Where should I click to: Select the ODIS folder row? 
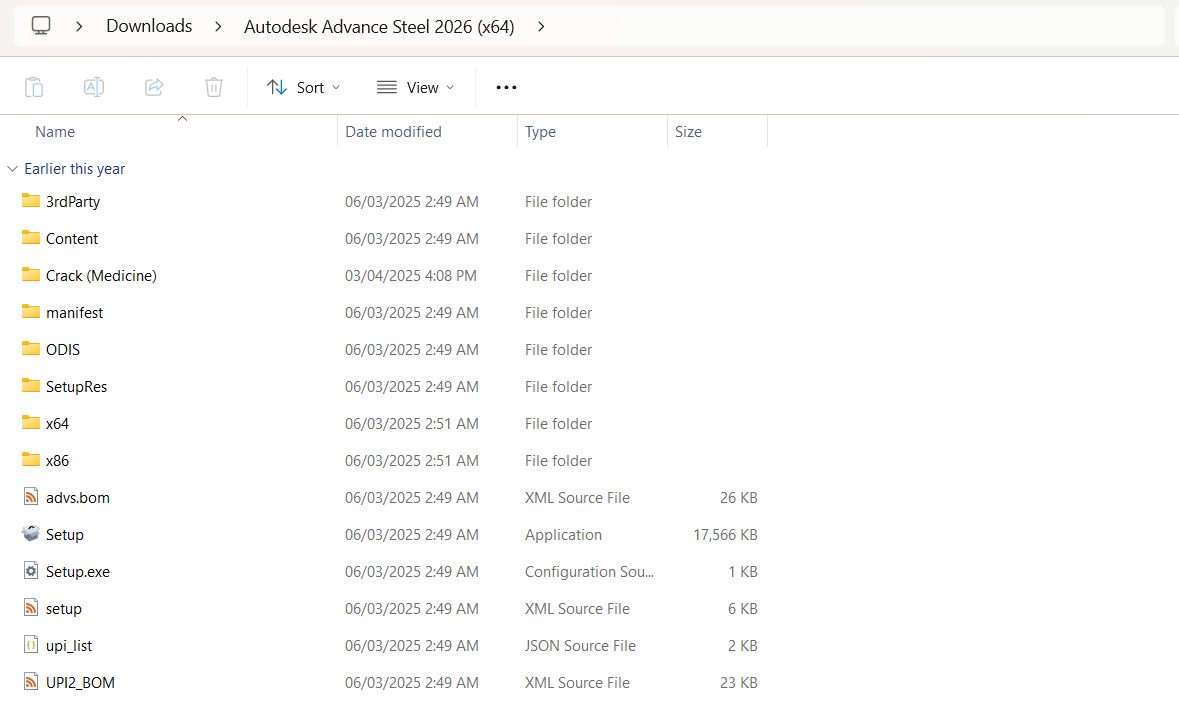63,349
